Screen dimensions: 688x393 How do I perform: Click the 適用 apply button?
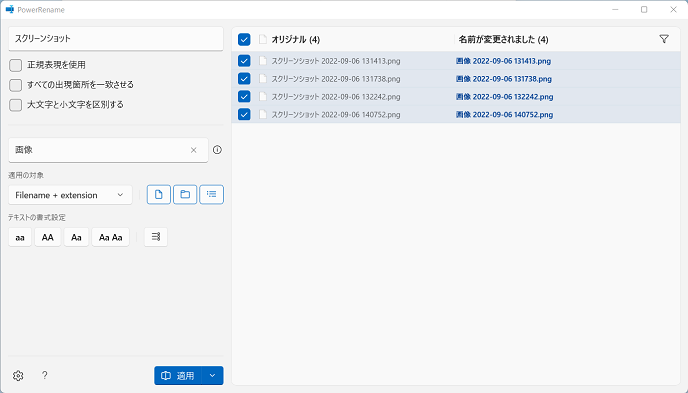[178, 375]
